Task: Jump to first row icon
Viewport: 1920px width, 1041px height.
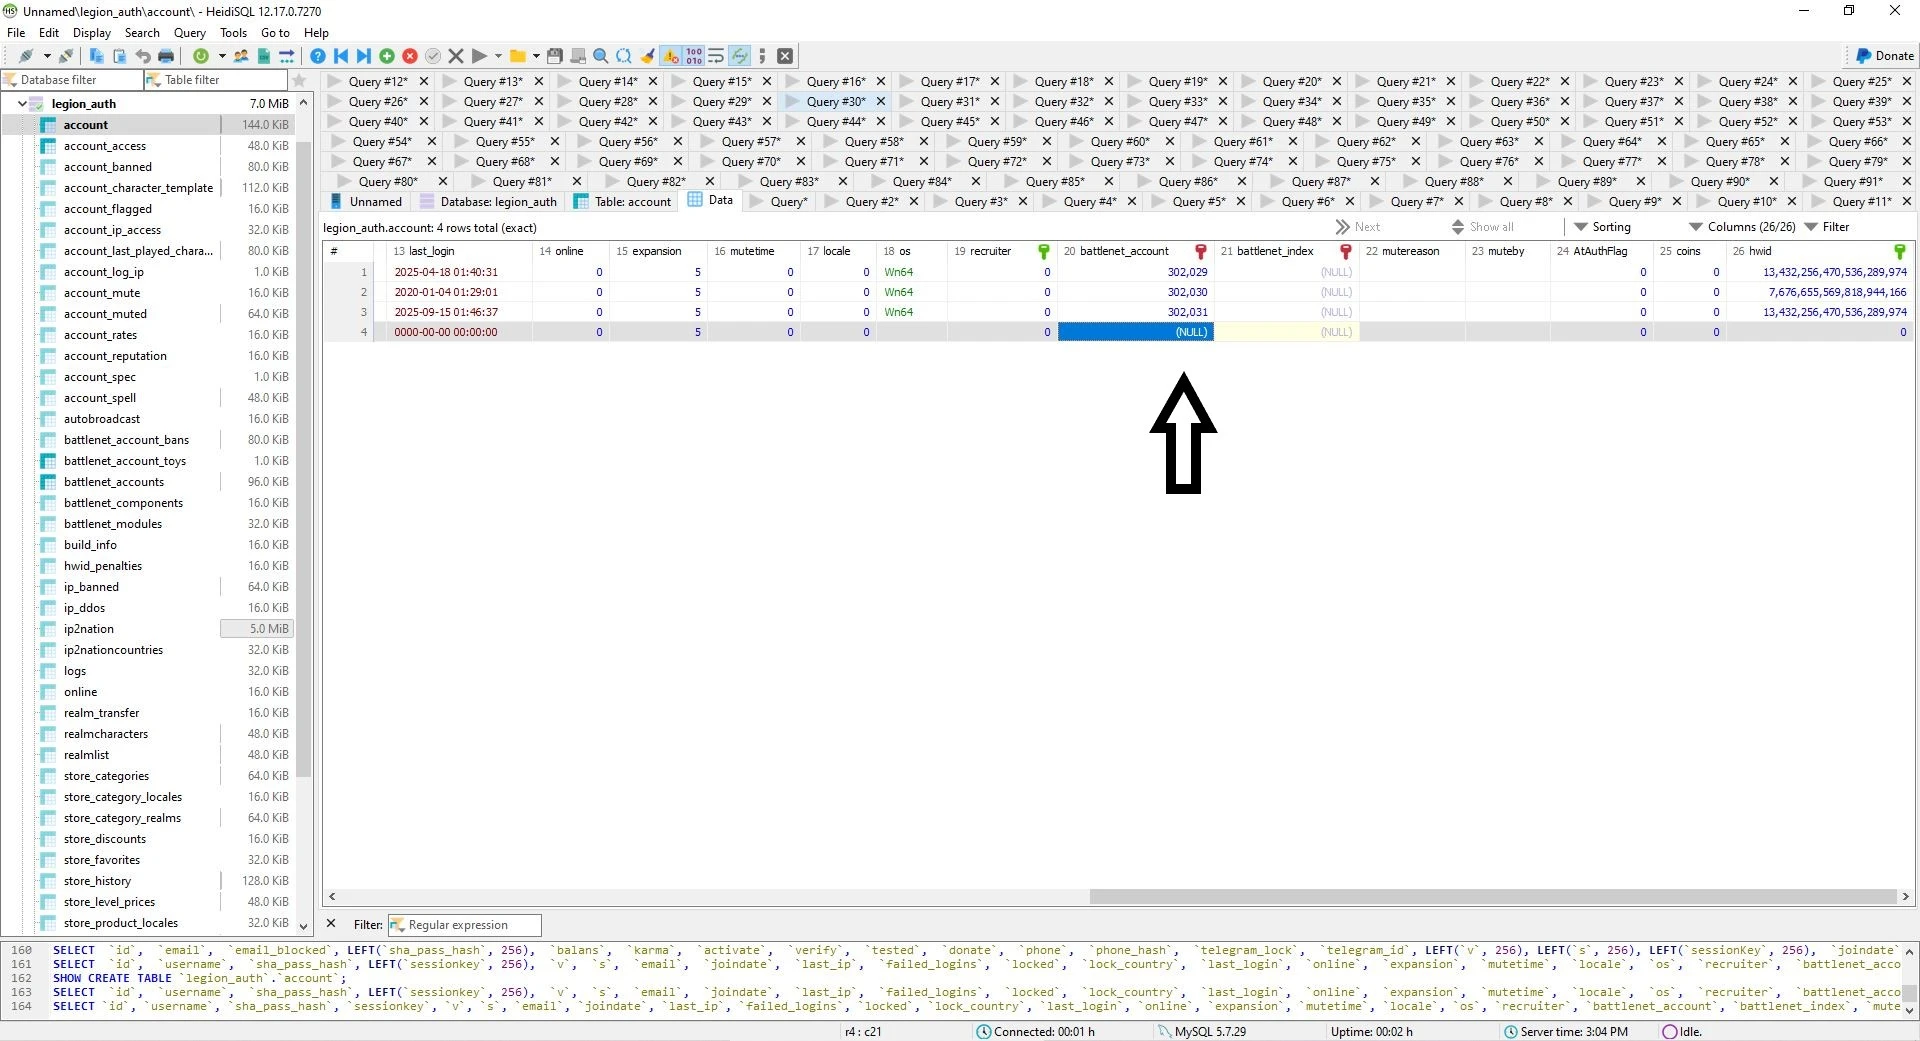Action: [341, 56]
